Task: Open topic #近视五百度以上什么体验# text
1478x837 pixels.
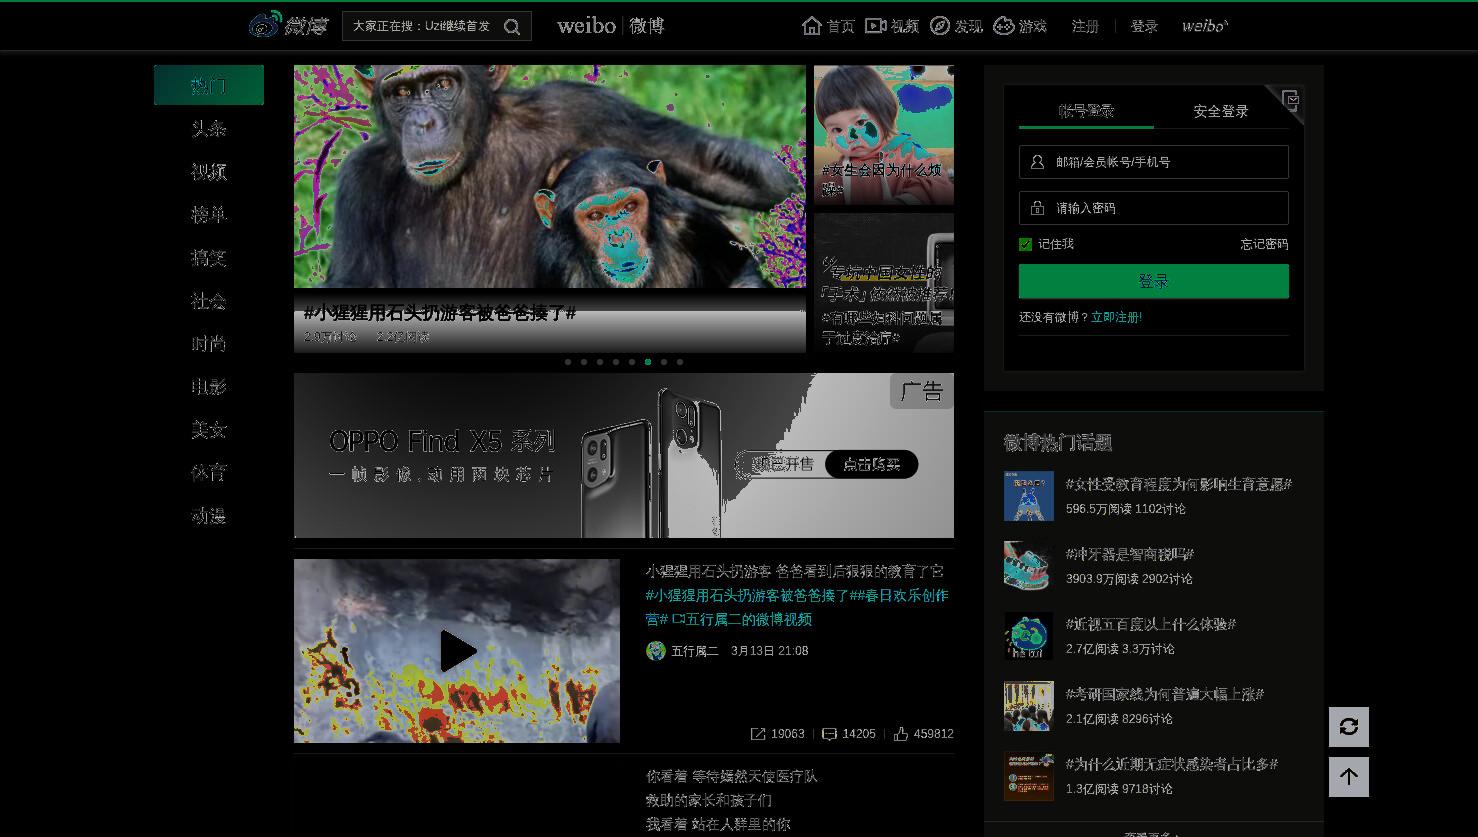Action: point(1151,624)
